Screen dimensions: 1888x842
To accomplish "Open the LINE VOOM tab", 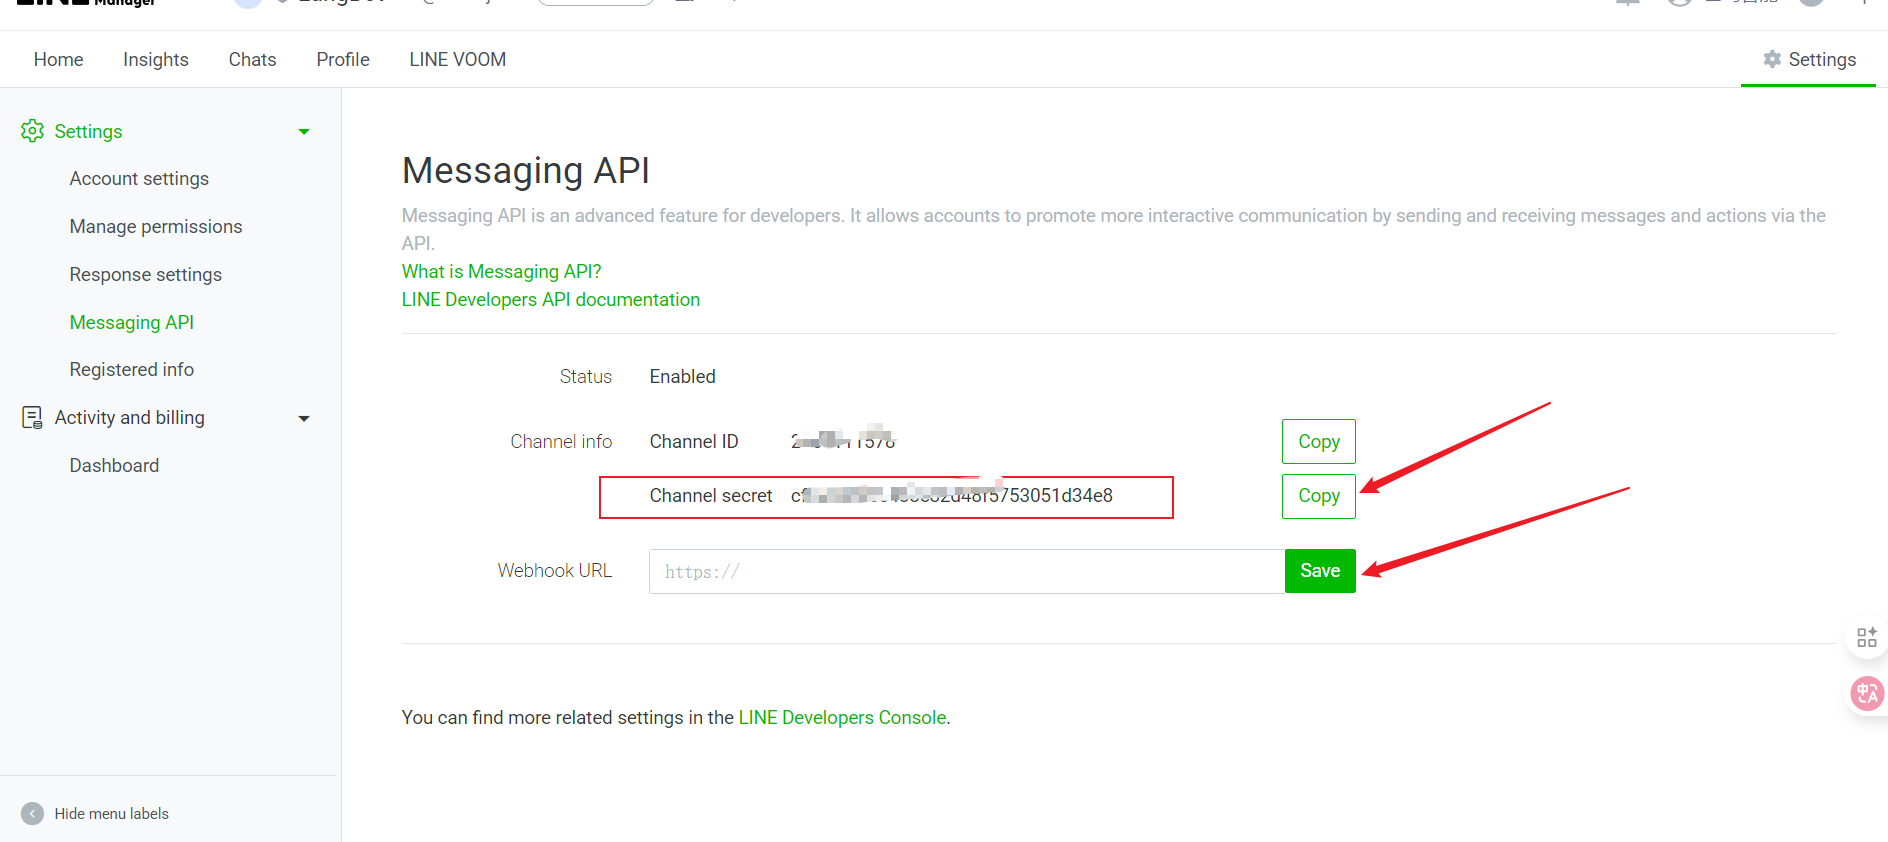I will (458, 59).
